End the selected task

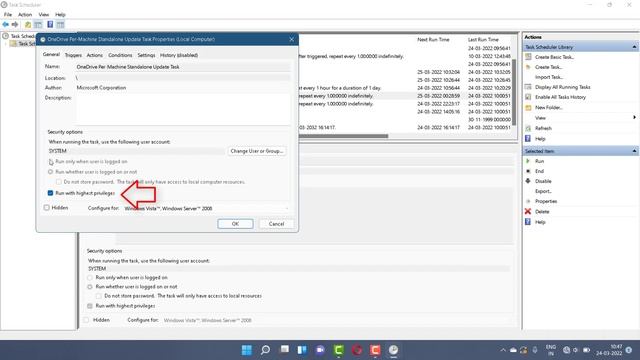(539, 171)
